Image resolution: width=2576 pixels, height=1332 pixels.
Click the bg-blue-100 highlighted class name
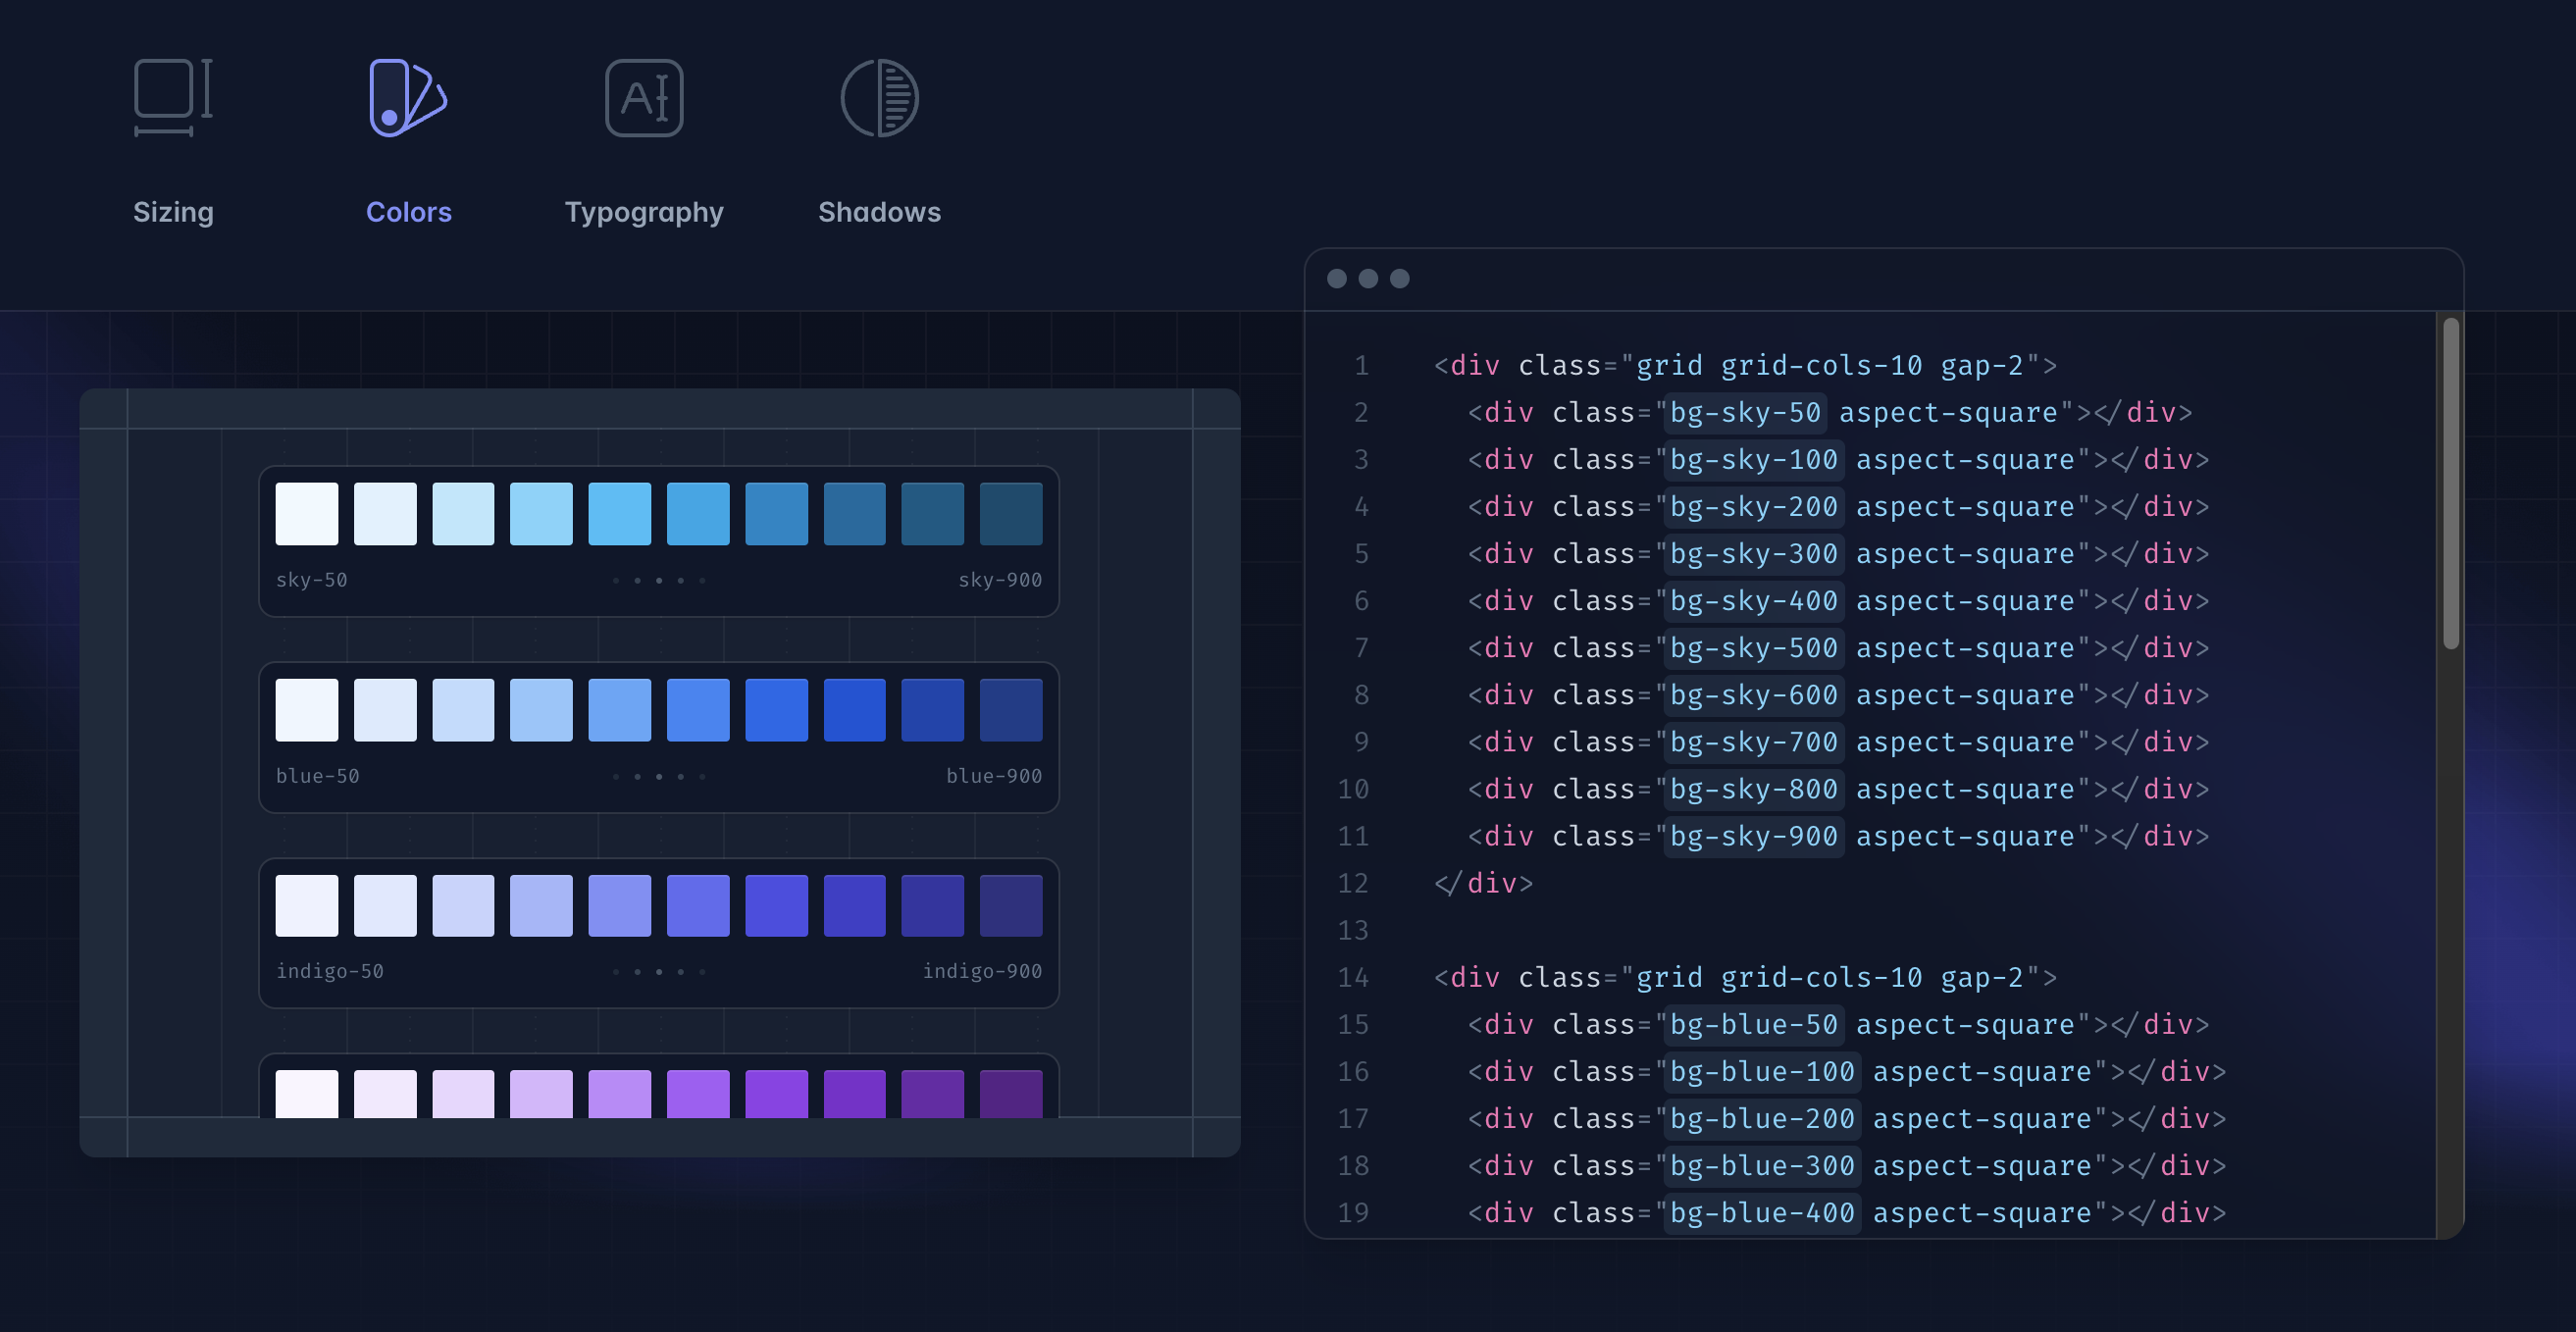1761,1072
